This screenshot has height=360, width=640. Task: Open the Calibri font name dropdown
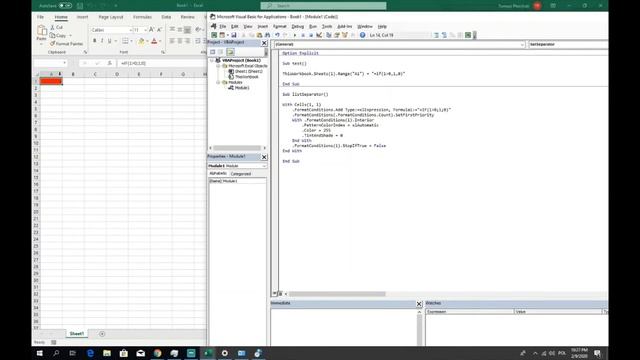tap(131, 30)
